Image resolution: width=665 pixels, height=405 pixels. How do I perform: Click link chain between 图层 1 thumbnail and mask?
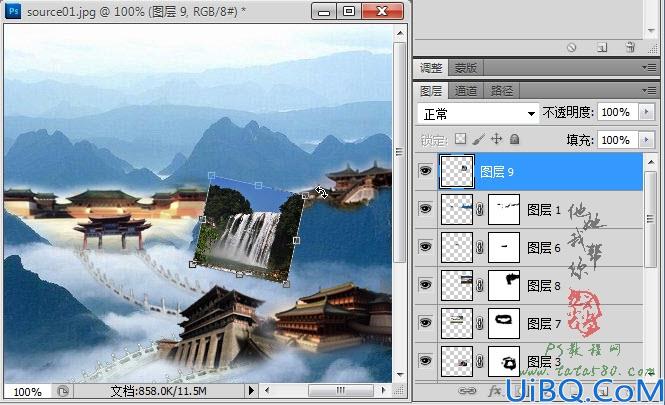[x=480, y=209]
